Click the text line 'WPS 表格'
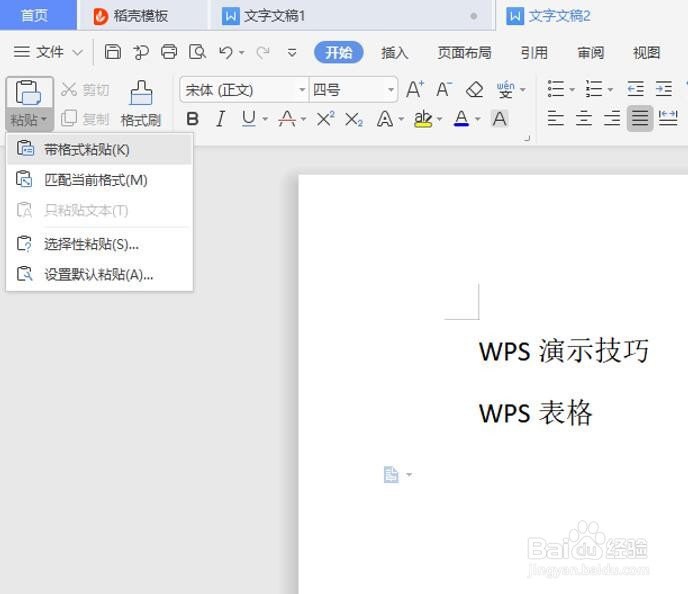 coord(535,413)
